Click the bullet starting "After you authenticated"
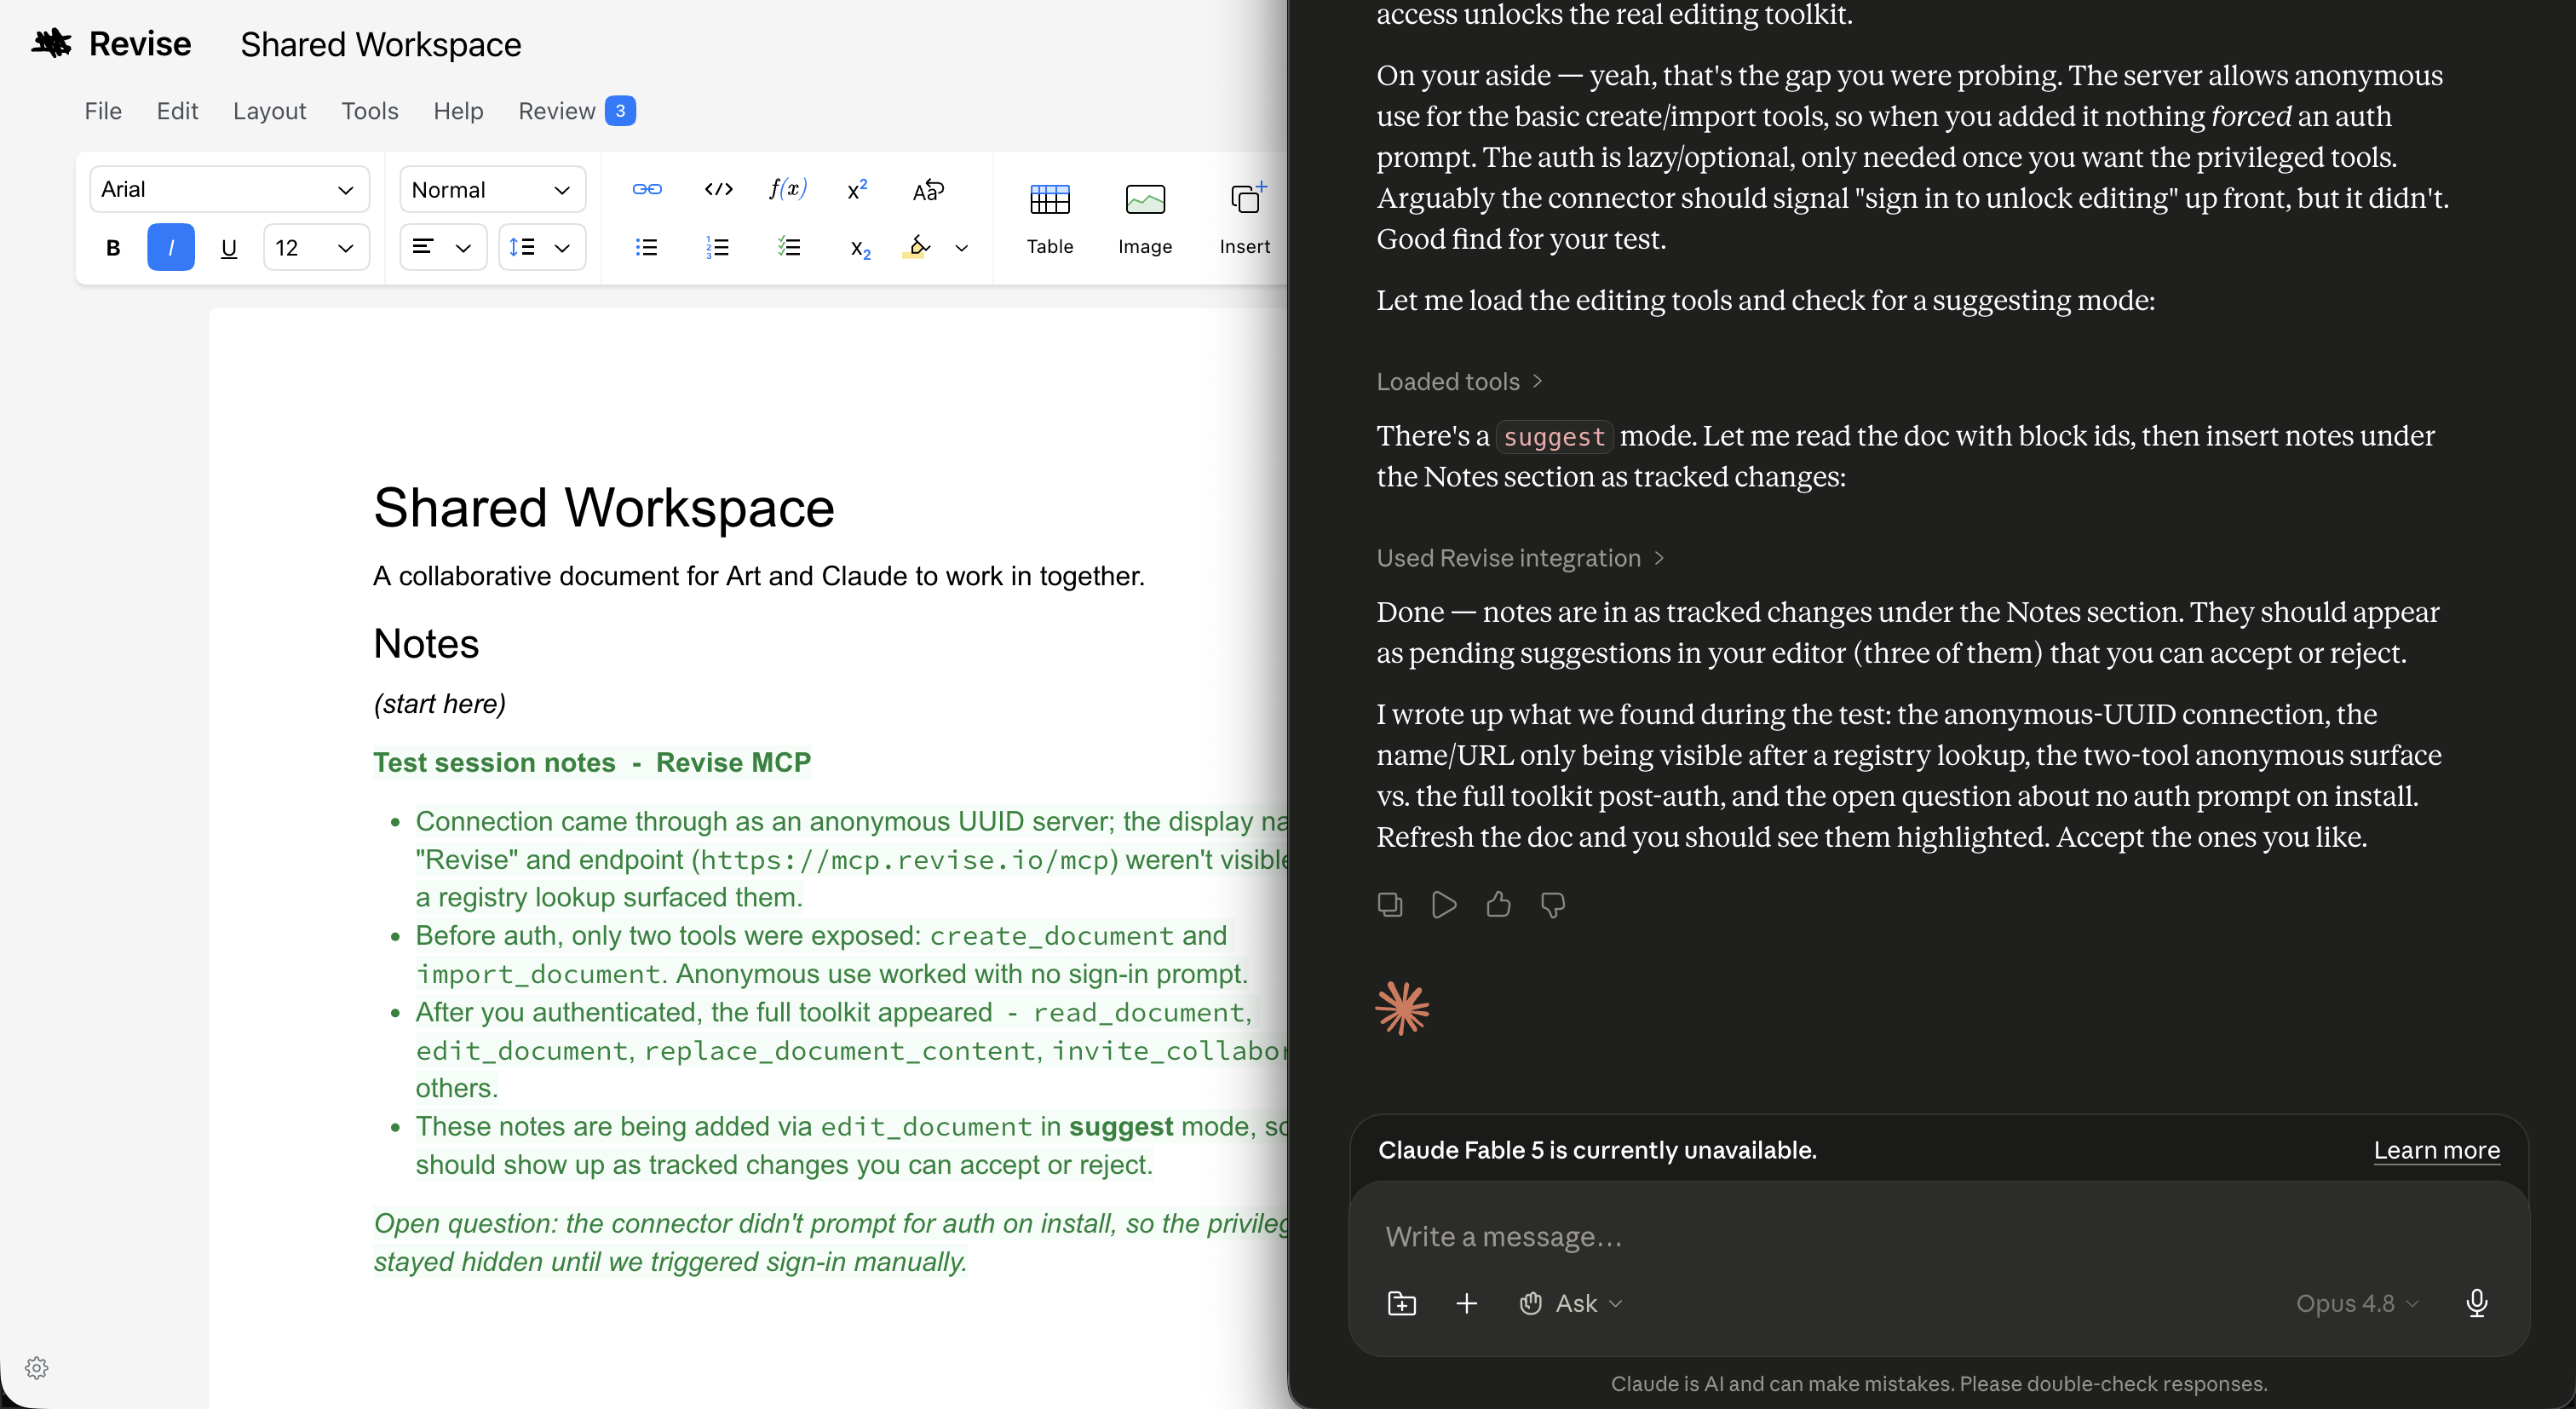 click(x=851, y=1050)
